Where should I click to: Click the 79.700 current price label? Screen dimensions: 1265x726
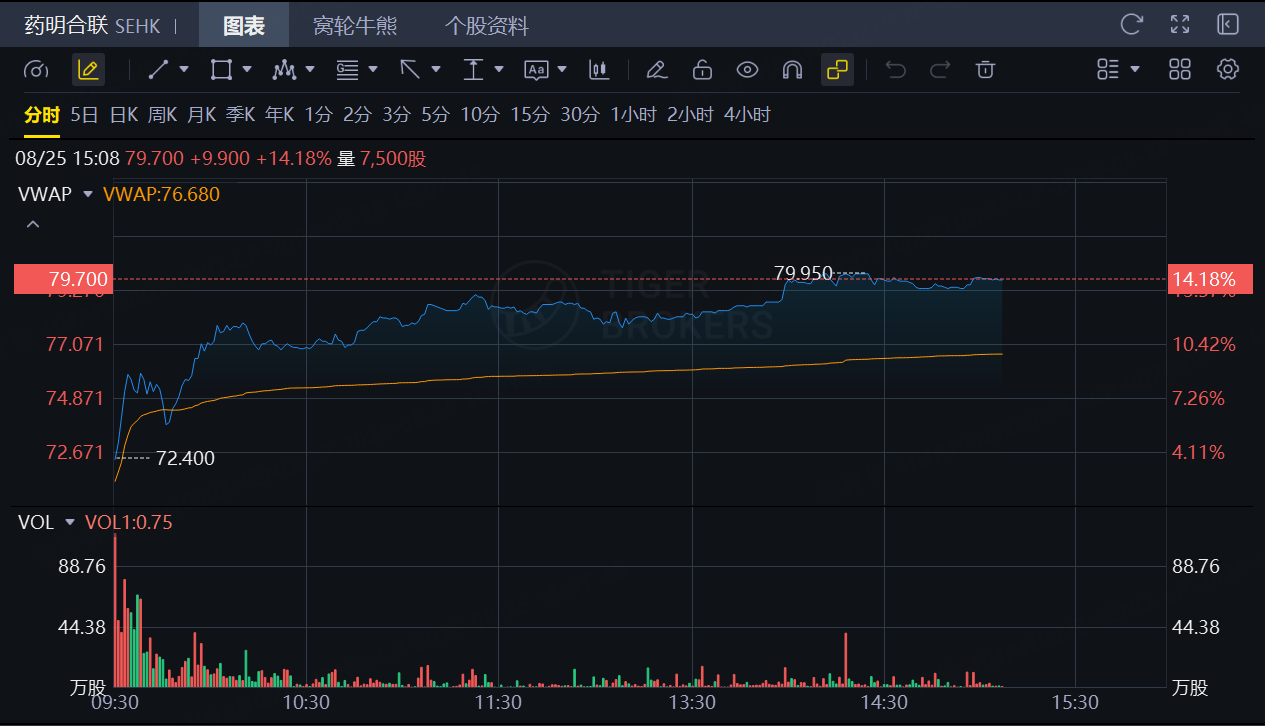pos(62,279)
